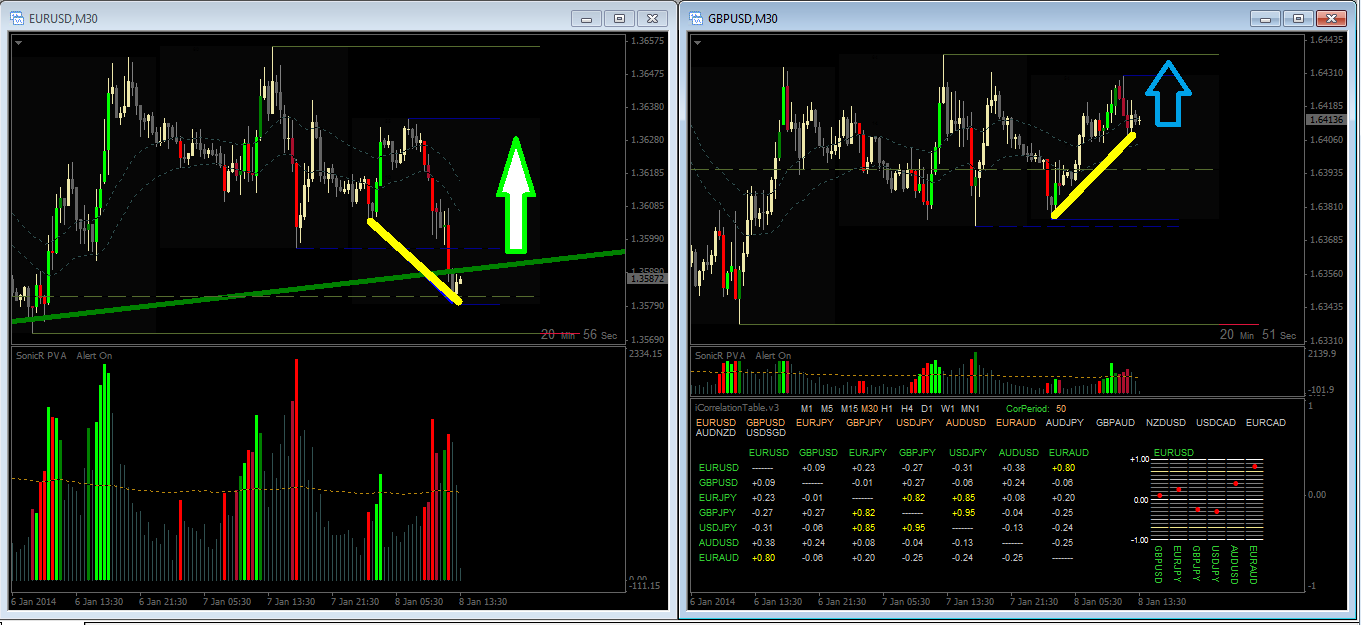The image size is (1361, 625).
Task: Select the W1 timeframe in iCorrelationTable
Action: (948, 408)
